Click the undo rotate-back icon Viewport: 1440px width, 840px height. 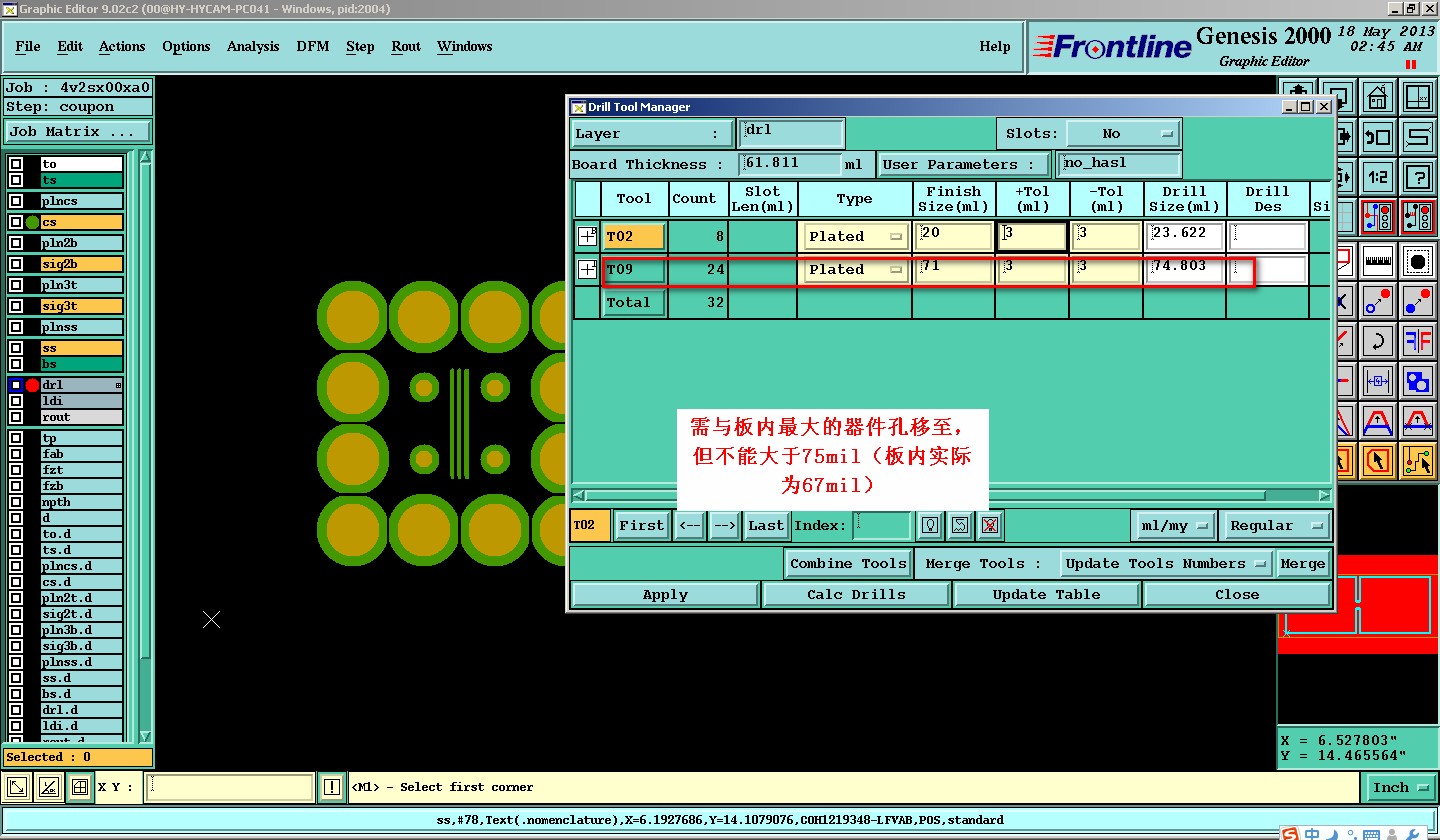tap(1378, 137)
